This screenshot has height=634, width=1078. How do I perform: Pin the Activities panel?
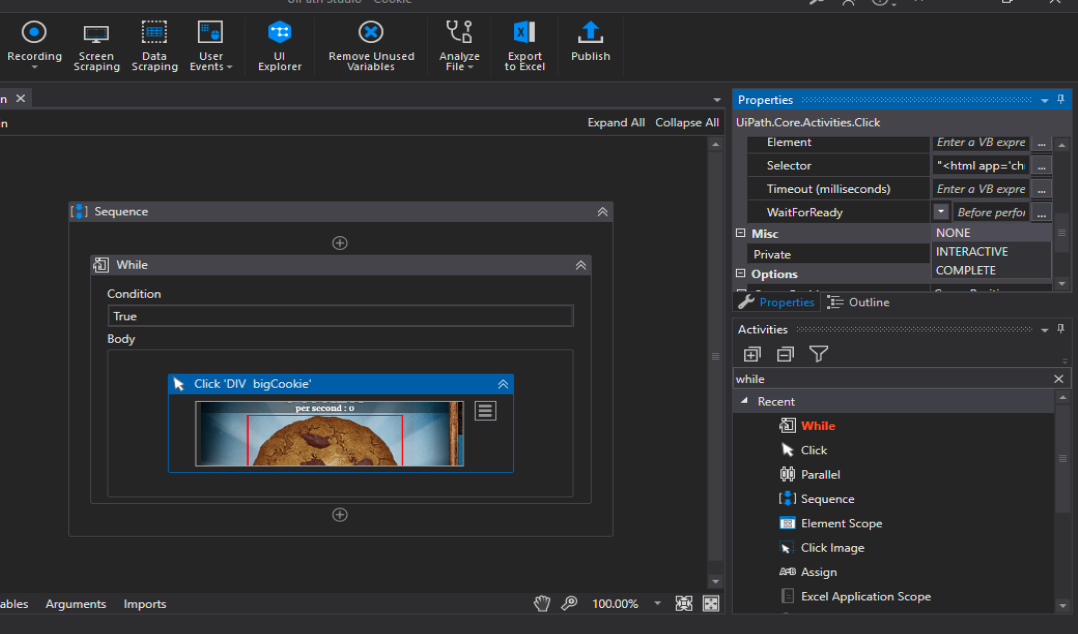(x=1061, y=329)
